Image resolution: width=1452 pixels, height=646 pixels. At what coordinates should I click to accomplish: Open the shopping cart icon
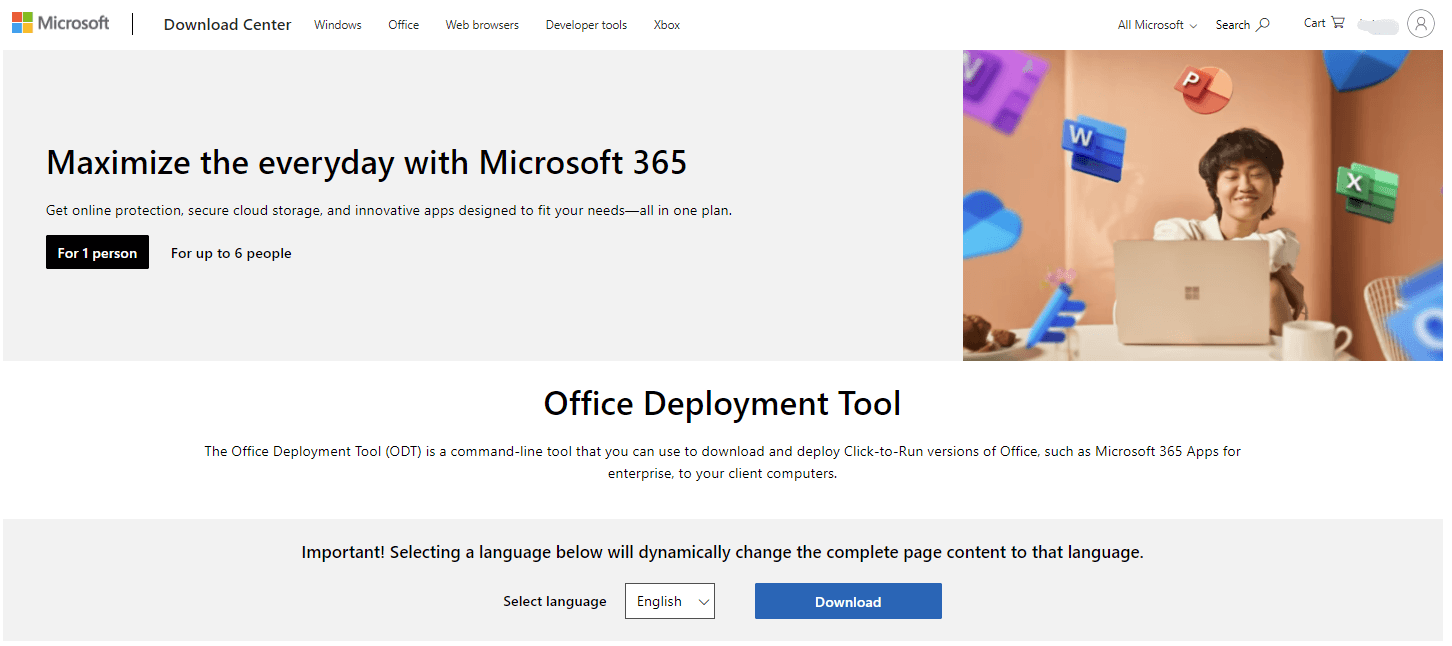1338,23
